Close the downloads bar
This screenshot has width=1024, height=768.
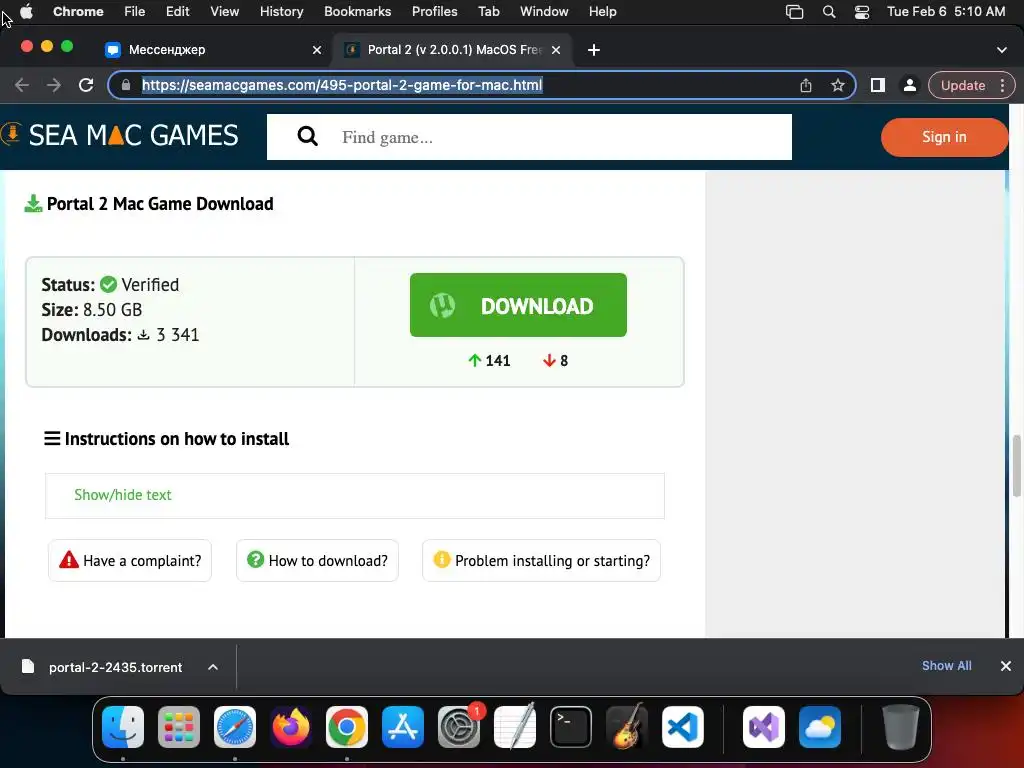click(x=1006, y=665)
